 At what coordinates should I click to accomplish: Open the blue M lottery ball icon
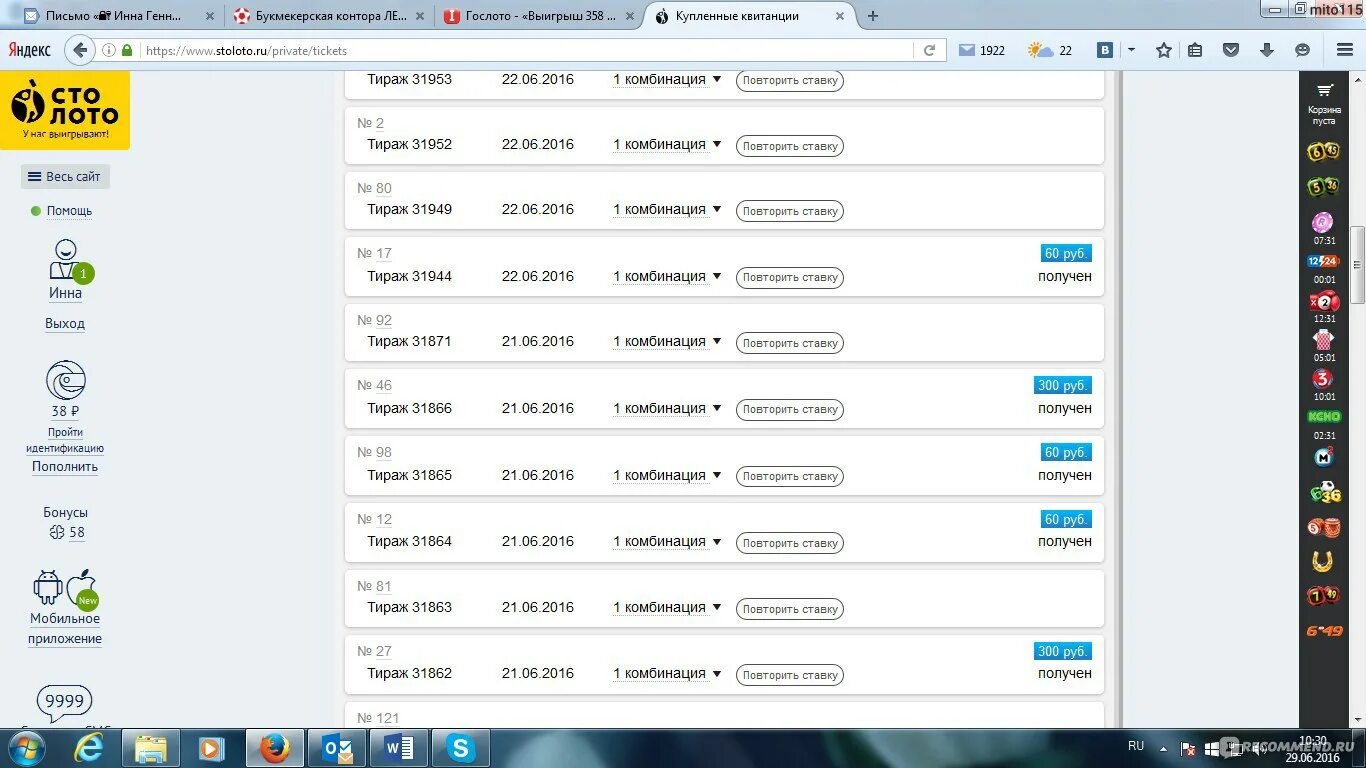1323,457
